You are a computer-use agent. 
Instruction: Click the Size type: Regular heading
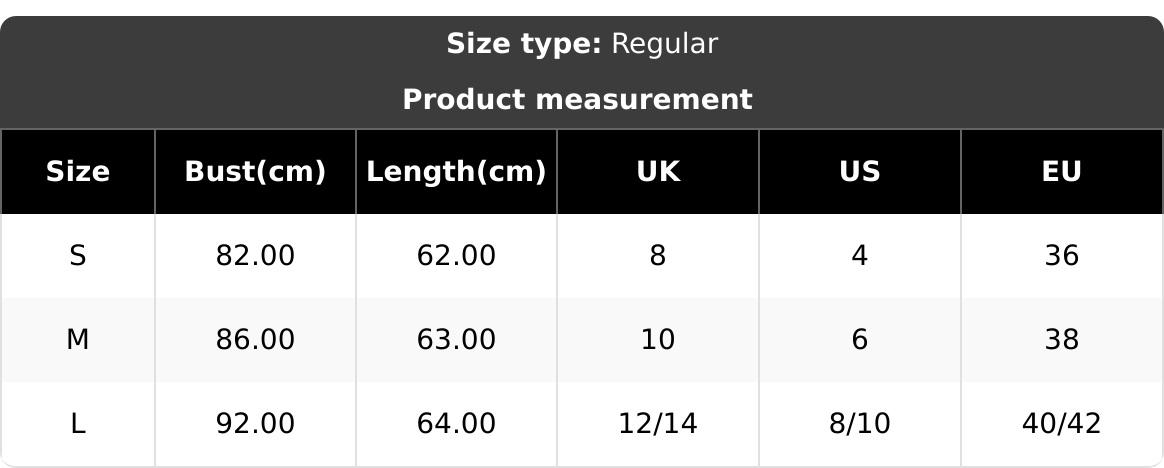pyautogui.click(x=581, y=44)
